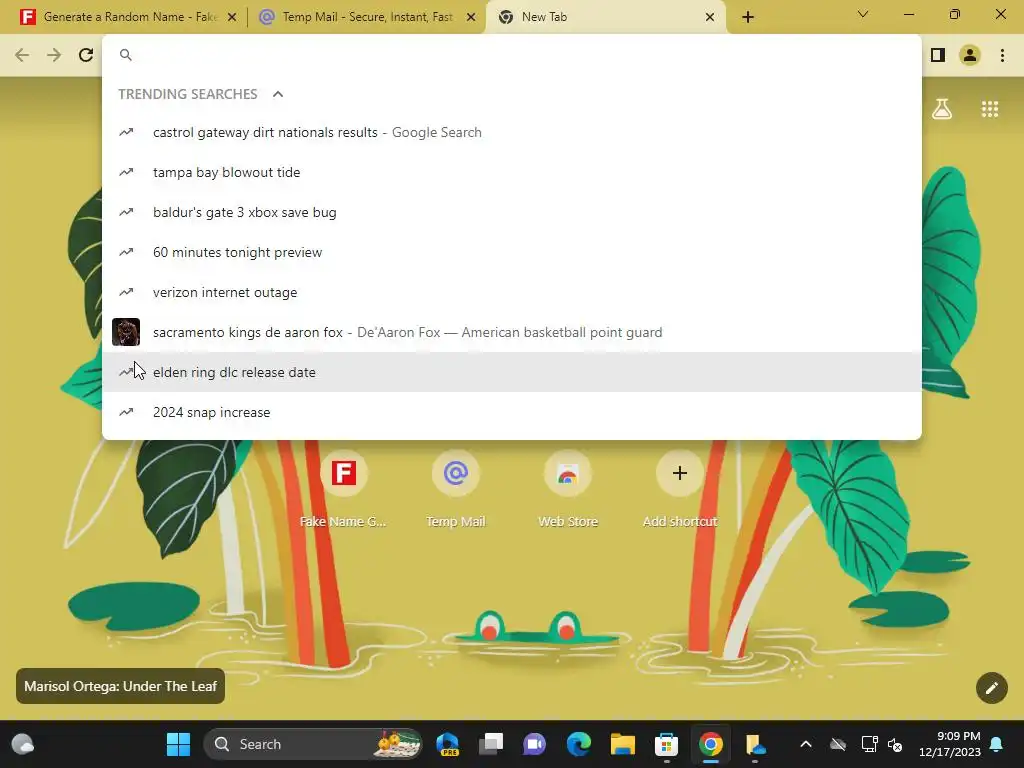Click De'Aaron Fox thumbnail image
This screenshot has width=1024, height=768.
click(126, 332)
